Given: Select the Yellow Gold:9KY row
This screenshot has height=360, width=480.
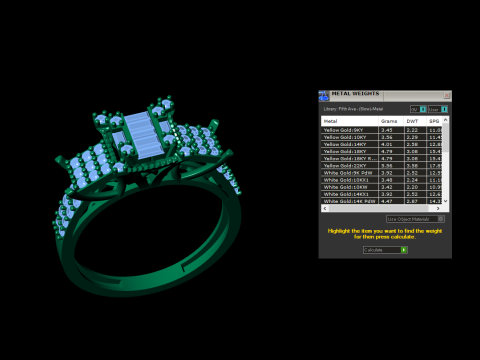Looking at the screenshot, I should [x=382, y=130].
